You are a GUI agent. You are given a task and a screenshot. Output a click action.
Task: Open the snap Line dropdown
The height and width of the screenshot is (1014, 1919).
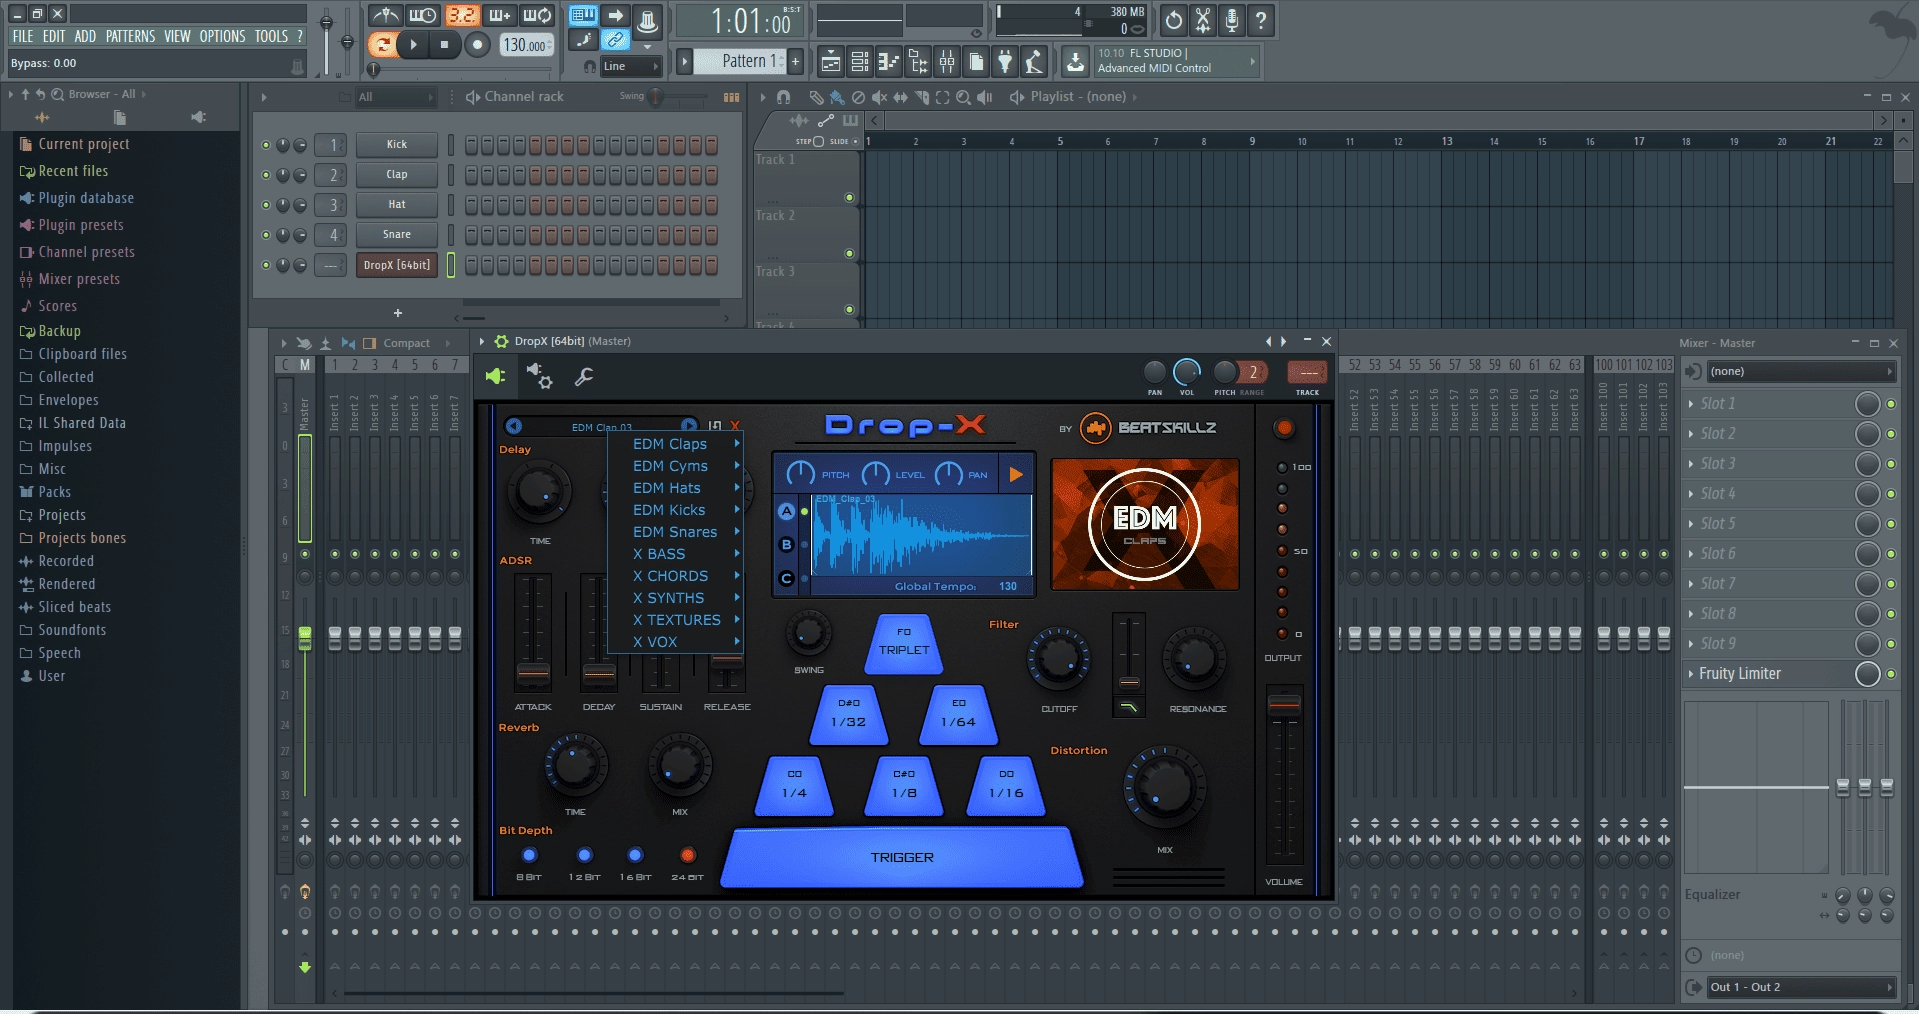[631, 66]
